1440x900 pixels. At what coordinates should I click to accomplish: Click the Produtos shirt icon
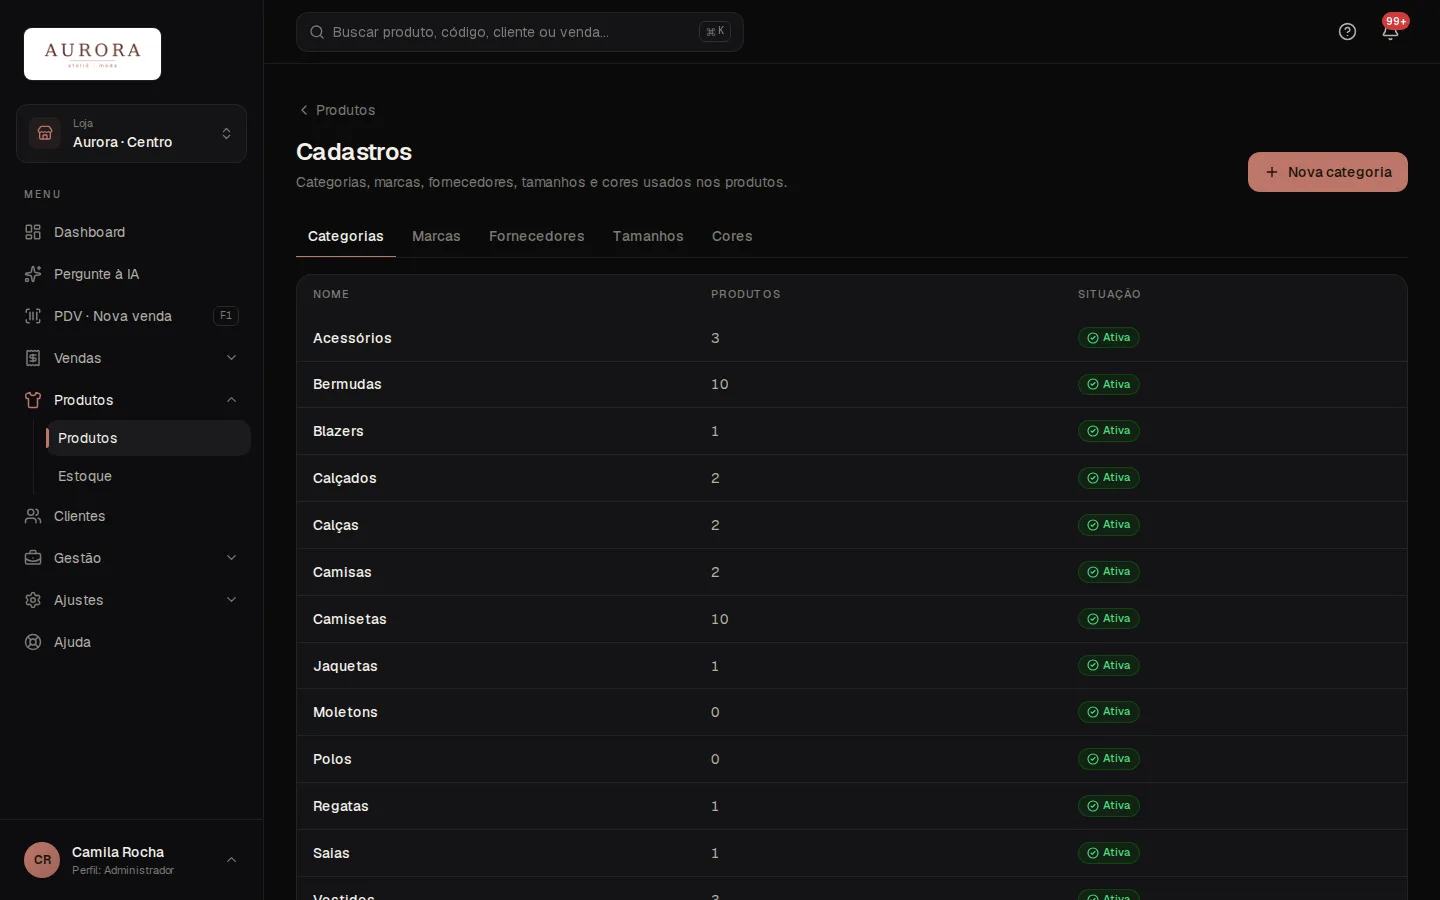point(33,400)
